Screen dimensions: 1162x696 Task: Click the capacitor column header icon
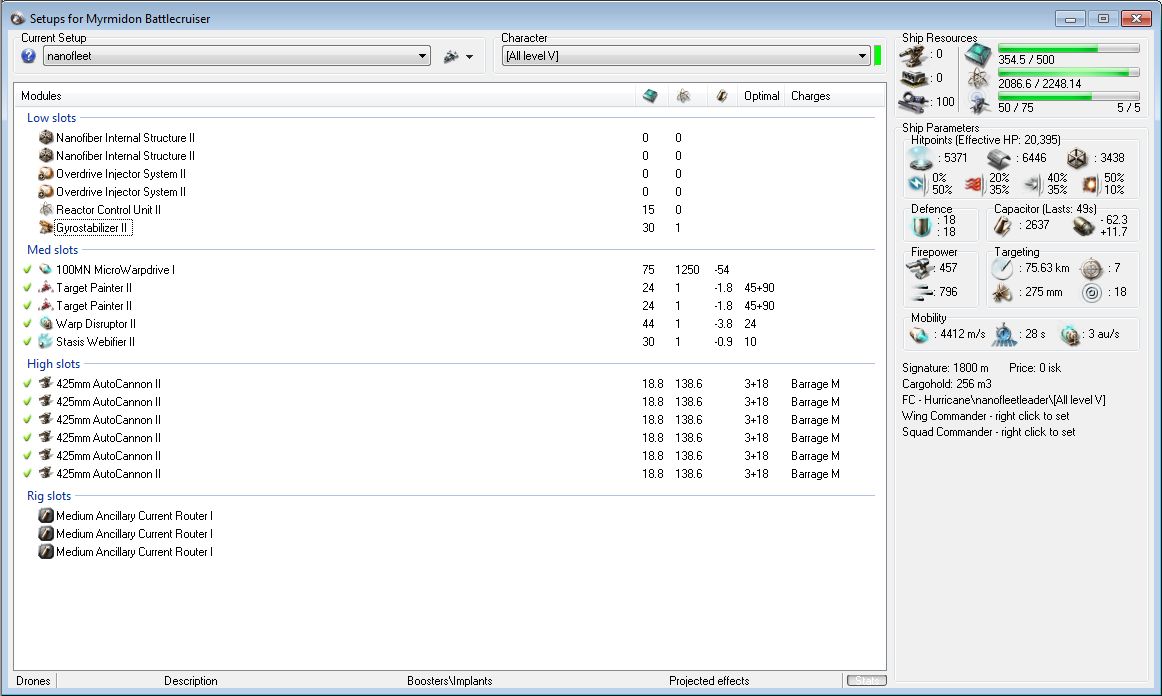(x=721, y=96)
